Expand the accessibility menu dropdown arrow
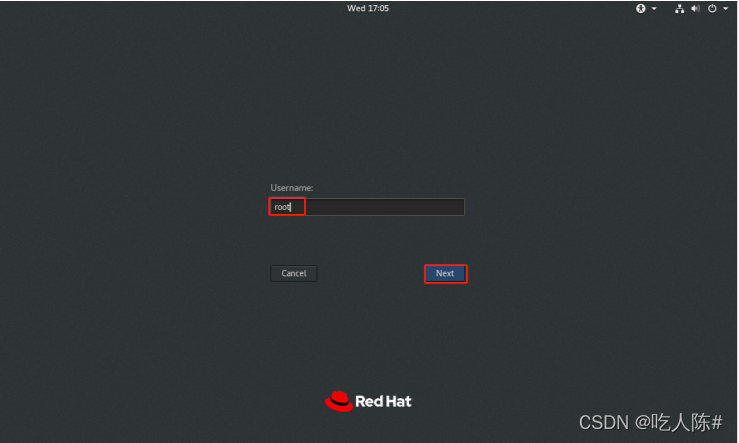739x443 pixels. (654, 8)
